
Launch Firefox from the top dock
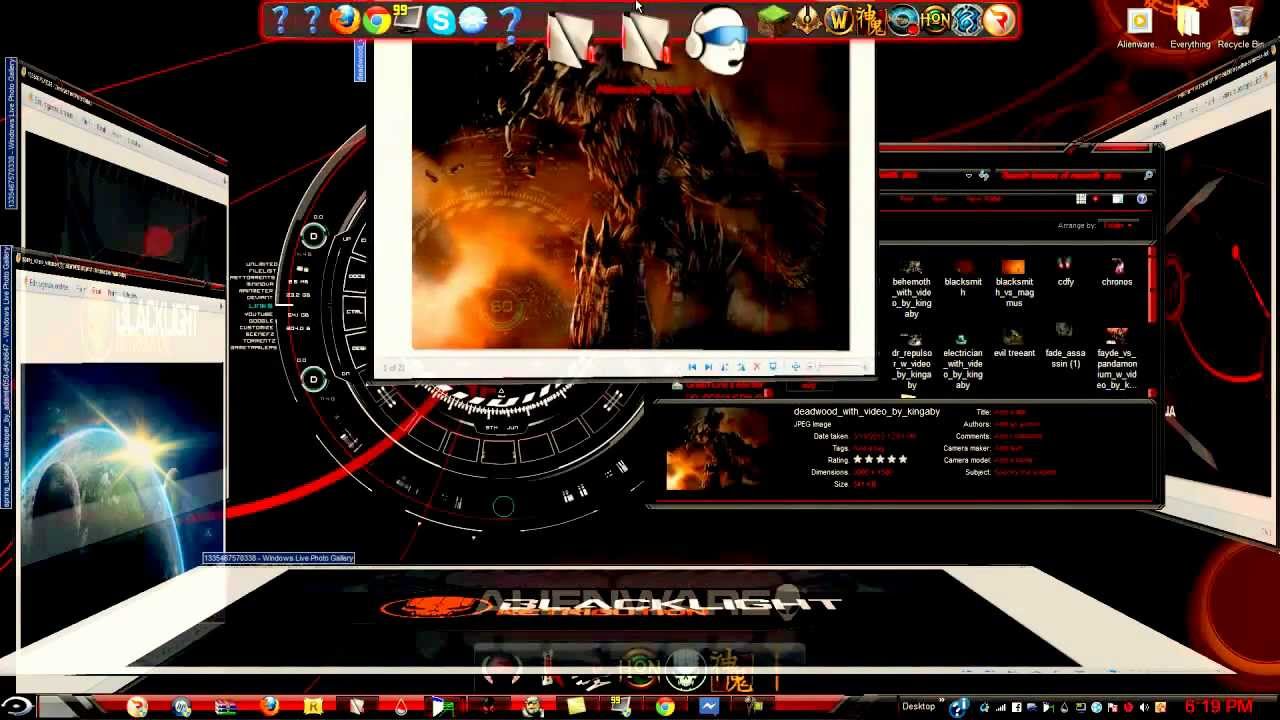tap(344, 20)
